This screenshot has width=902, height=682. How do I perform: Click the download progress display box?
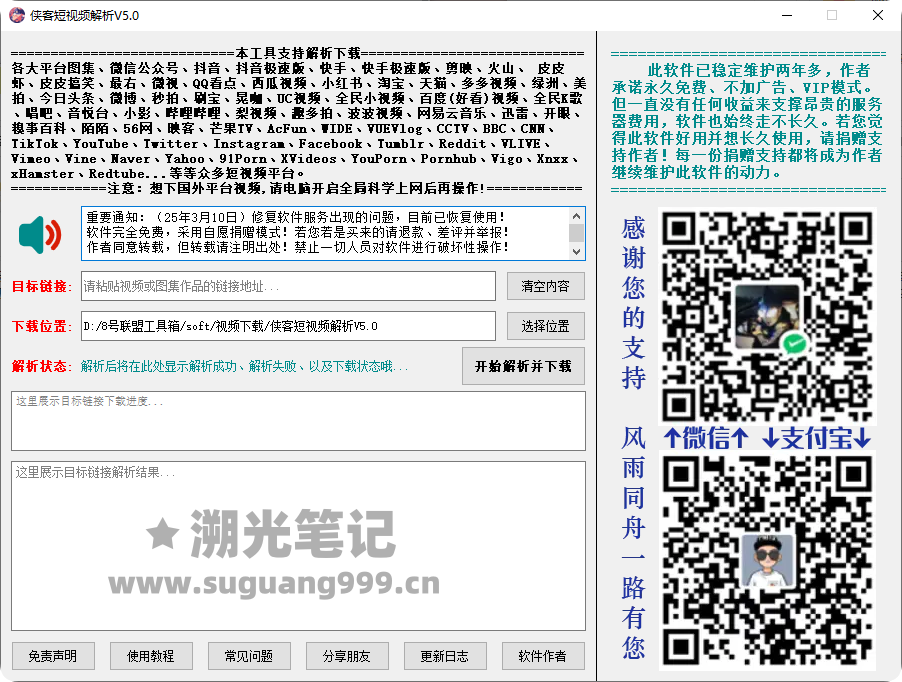pyautogui.click(x=299, y=421)
